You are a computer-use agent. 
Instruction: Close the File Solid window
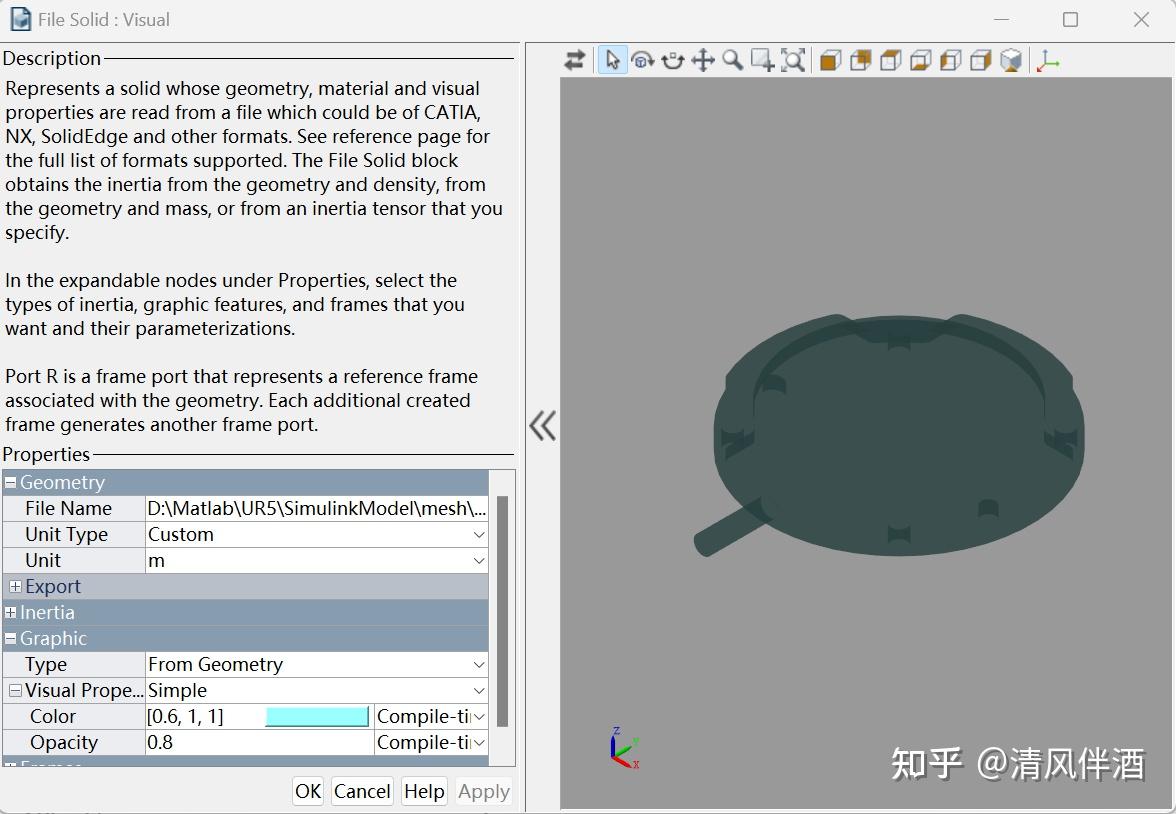tap(1141, 20)
